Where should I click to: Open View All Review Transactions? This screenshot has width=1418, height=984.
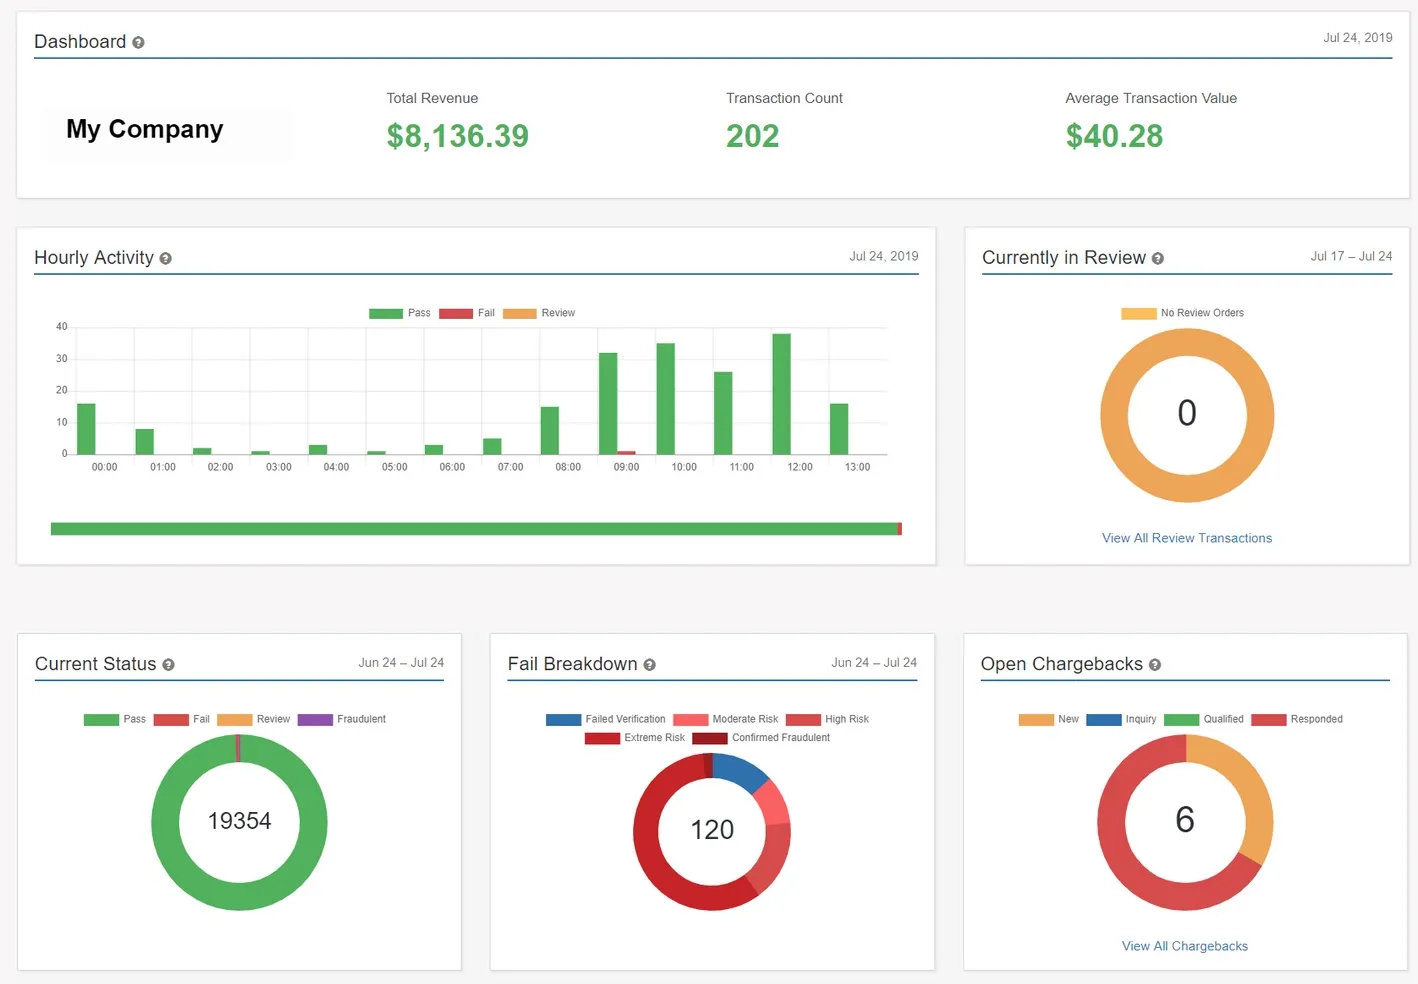(x=1186, y=538)
